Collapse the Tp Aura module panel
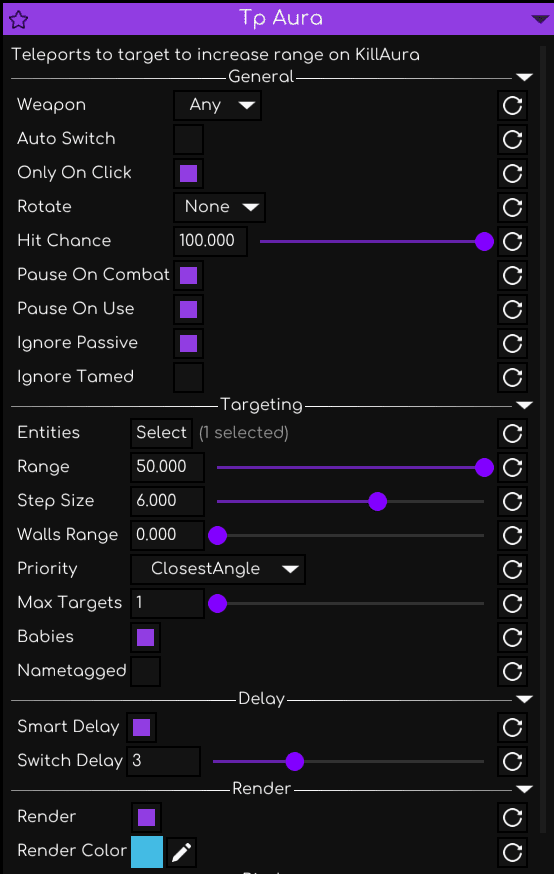 (x=540, y=20)
